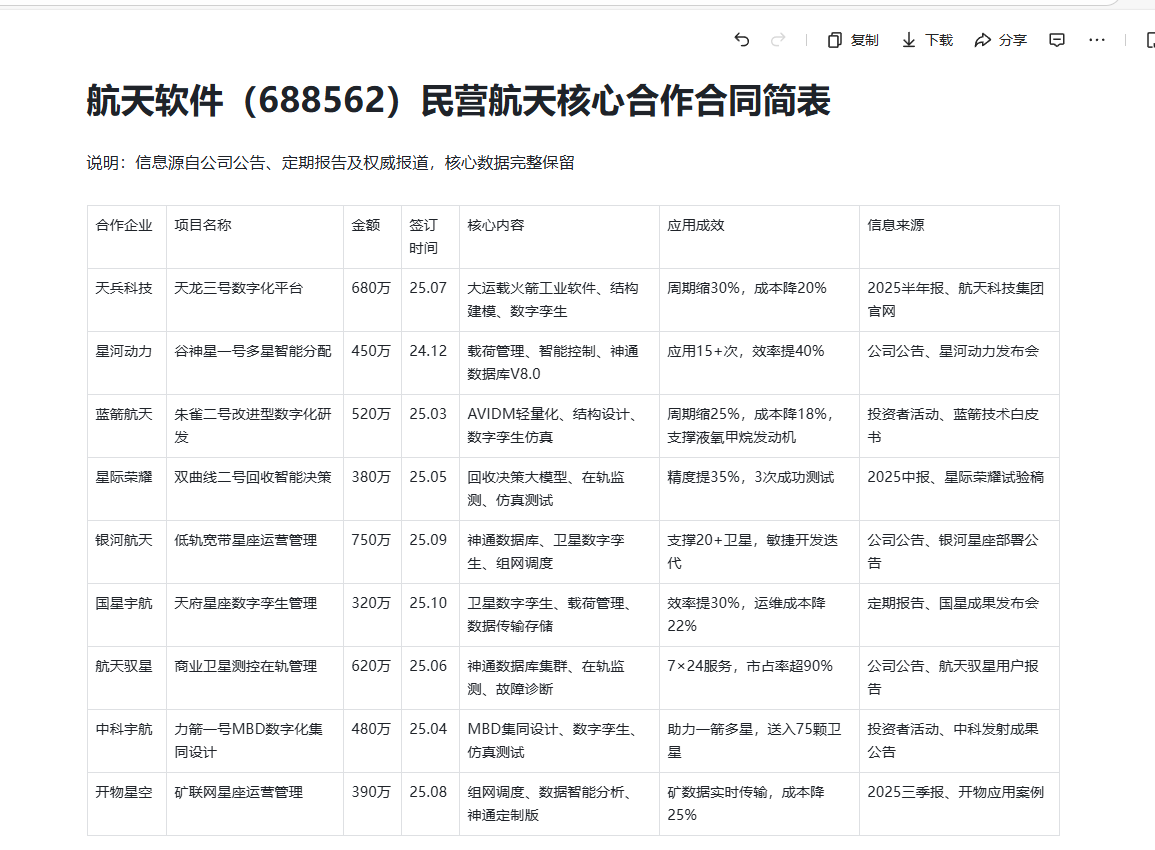Click 精度提35%，3次成功测试 result cell
This screenshot has height=850, width=1155.
pyautogui.click(x=759, y=488)
